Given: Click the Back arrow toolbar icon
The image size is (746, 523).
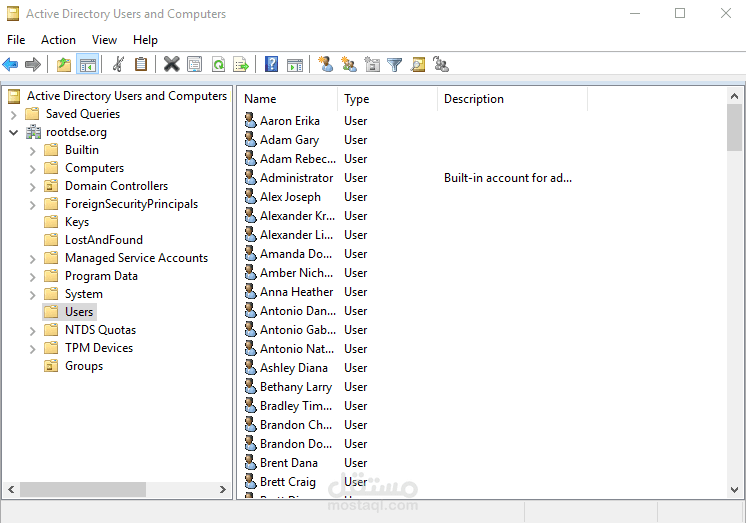Looking at the screenshot, I should [10, 64].
